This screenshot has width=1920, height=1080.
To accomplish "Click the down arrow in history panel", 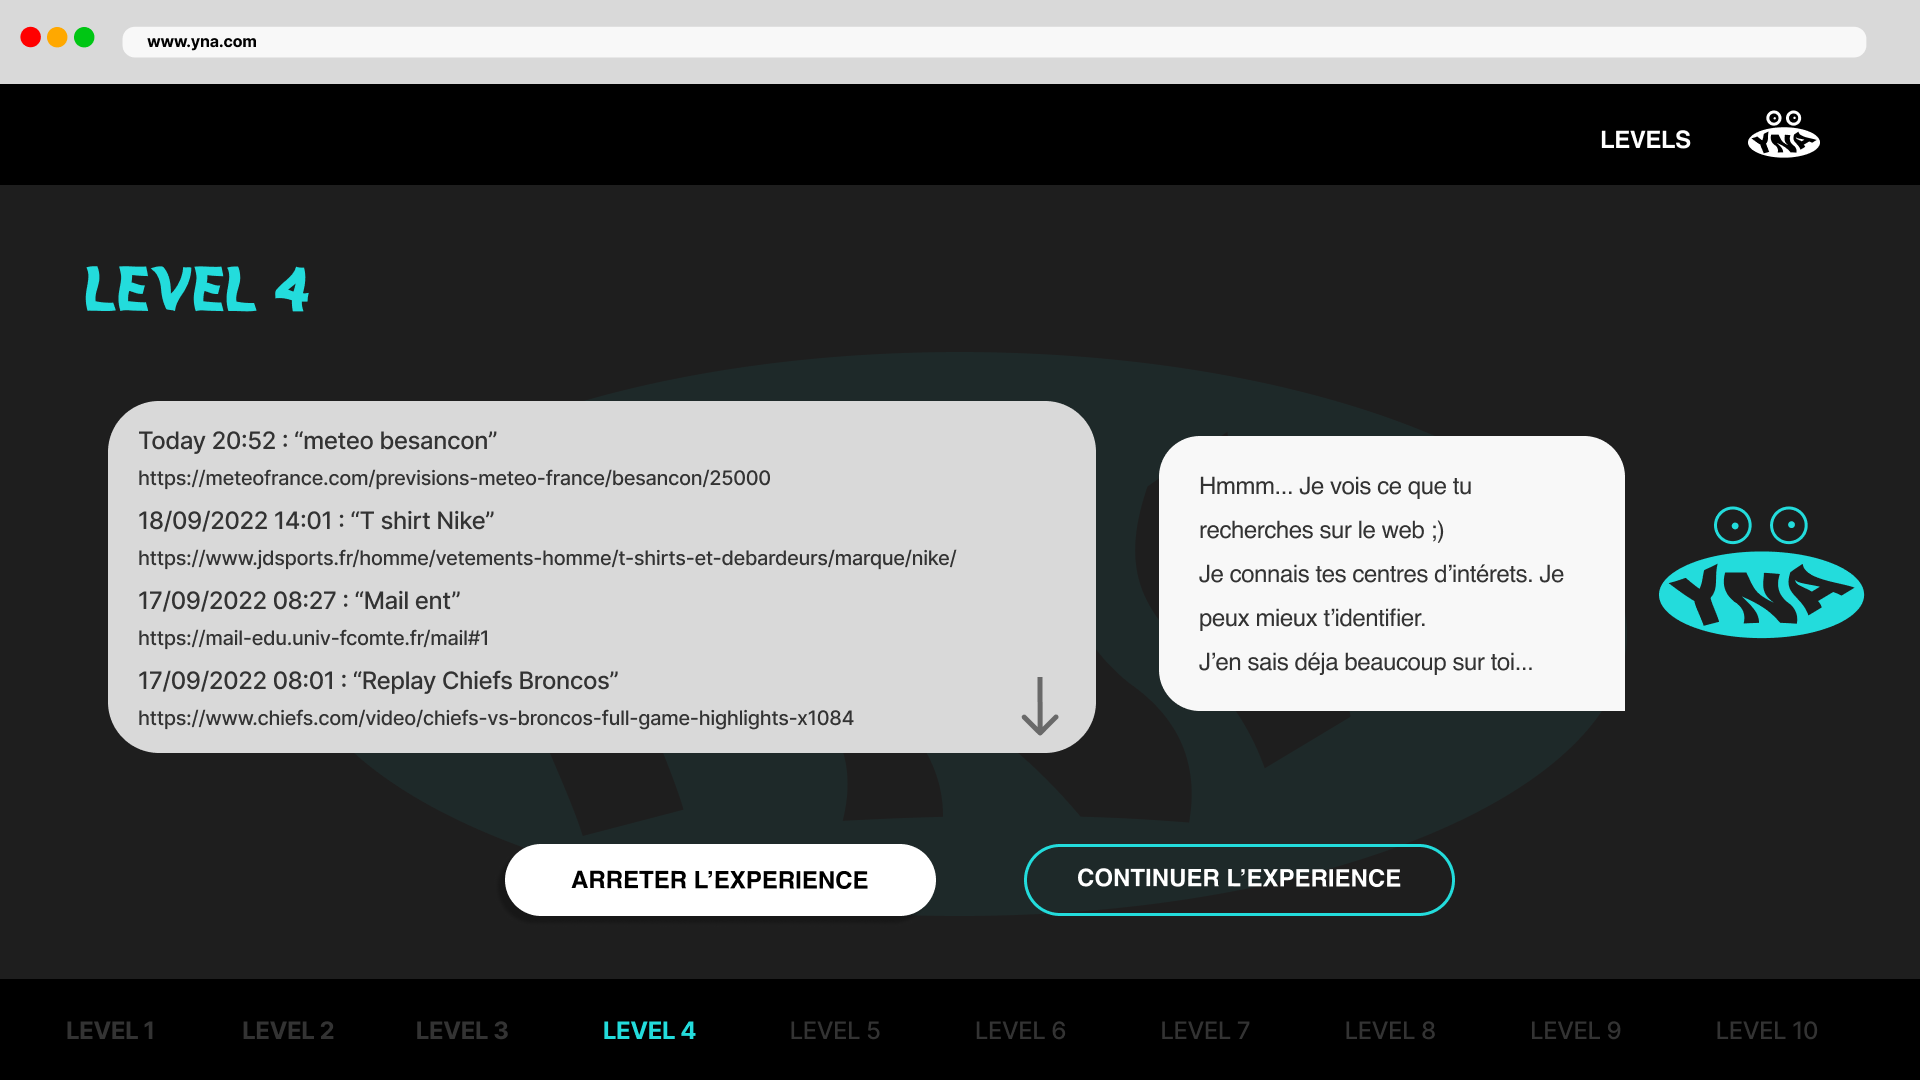I will click(x=1040, y=706).
